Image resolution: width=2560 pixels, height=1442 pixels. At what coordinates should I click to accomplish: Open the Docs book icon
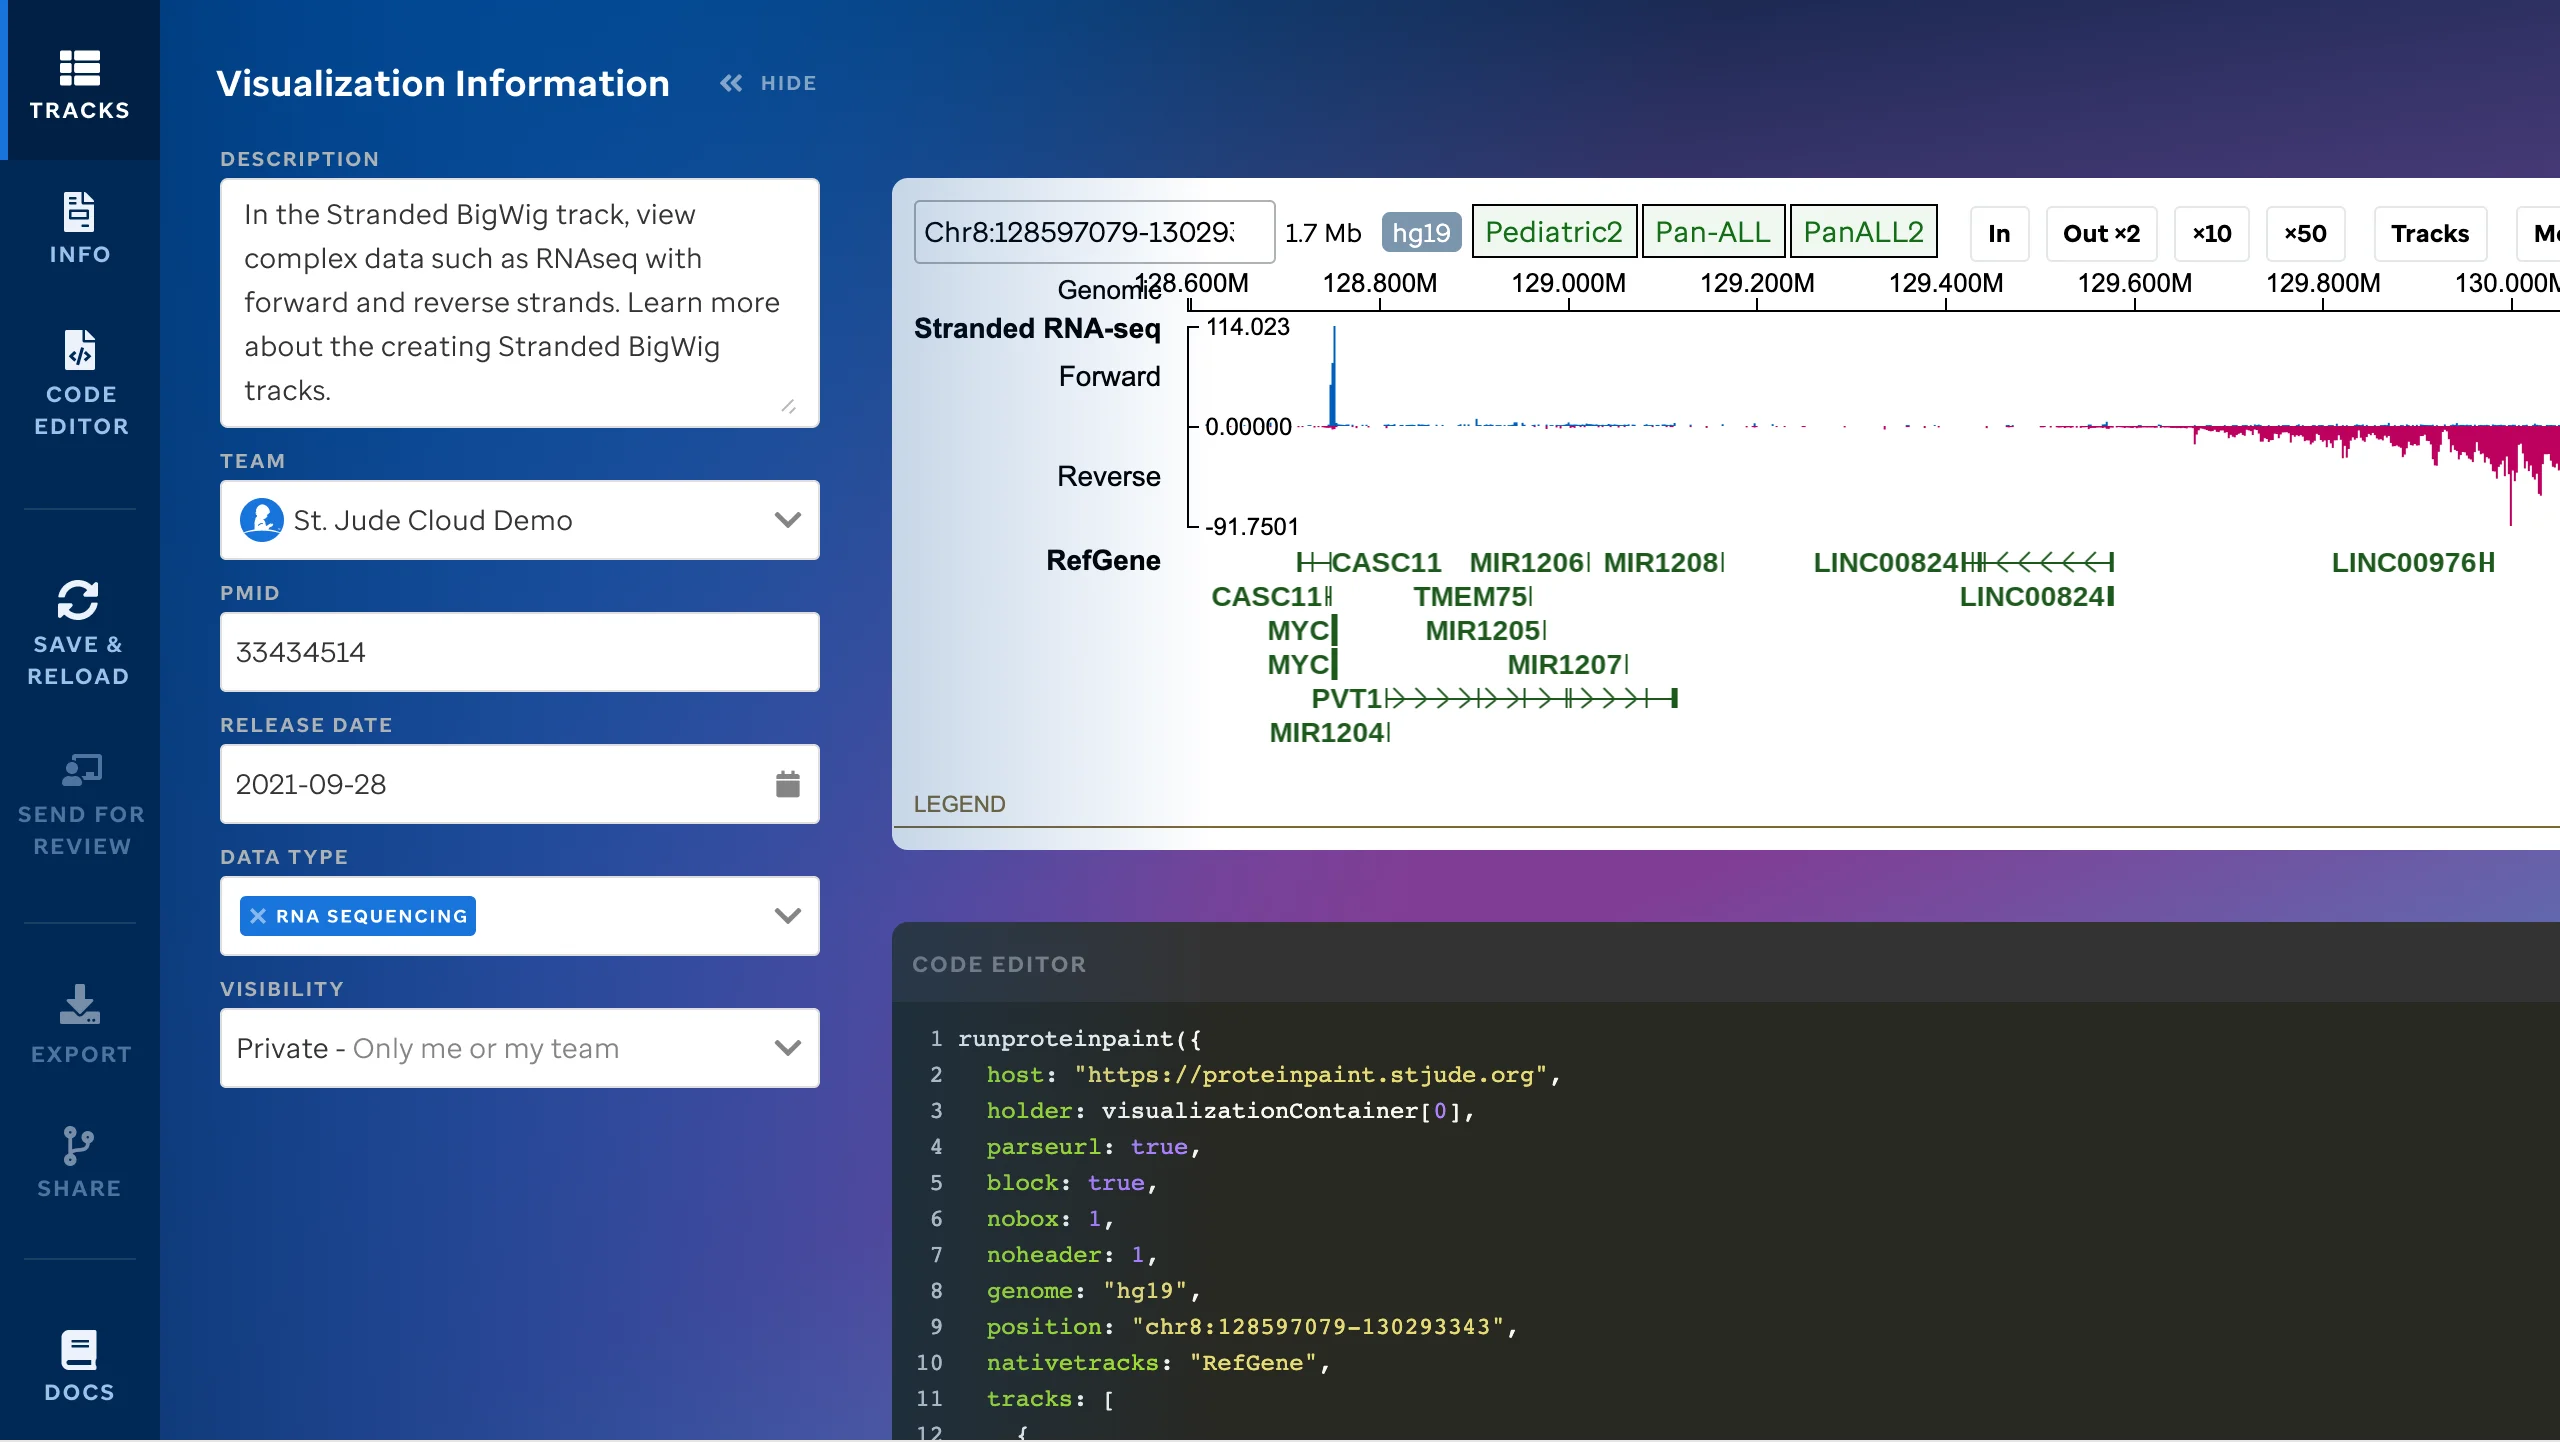coord(79,1350)
